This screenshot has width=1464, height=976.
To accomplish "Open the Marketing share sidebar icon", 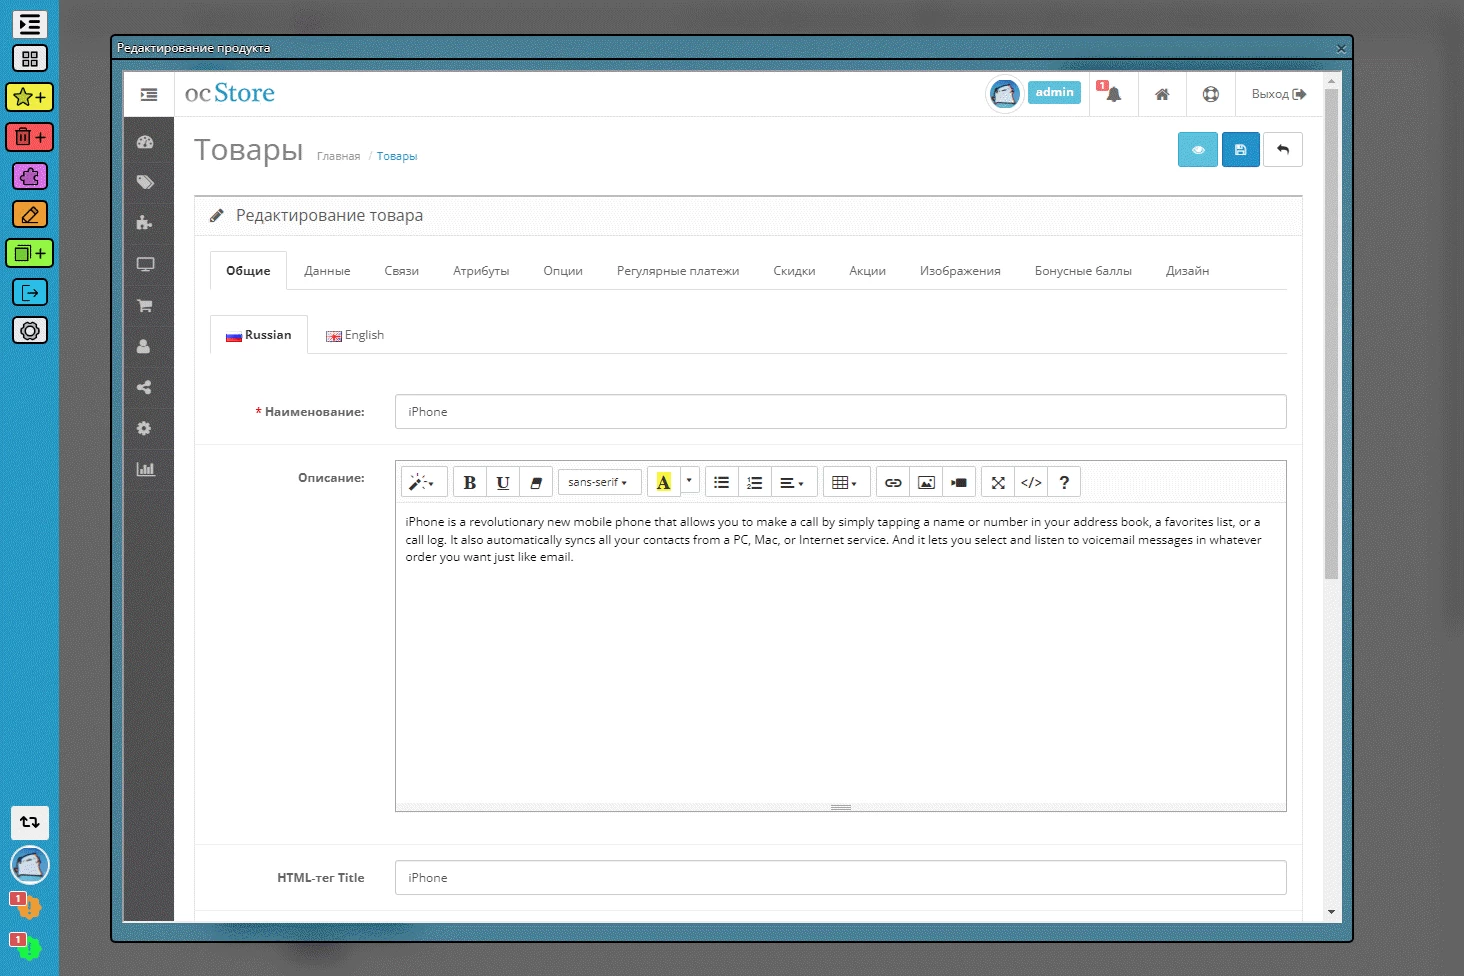I will 145,387.
